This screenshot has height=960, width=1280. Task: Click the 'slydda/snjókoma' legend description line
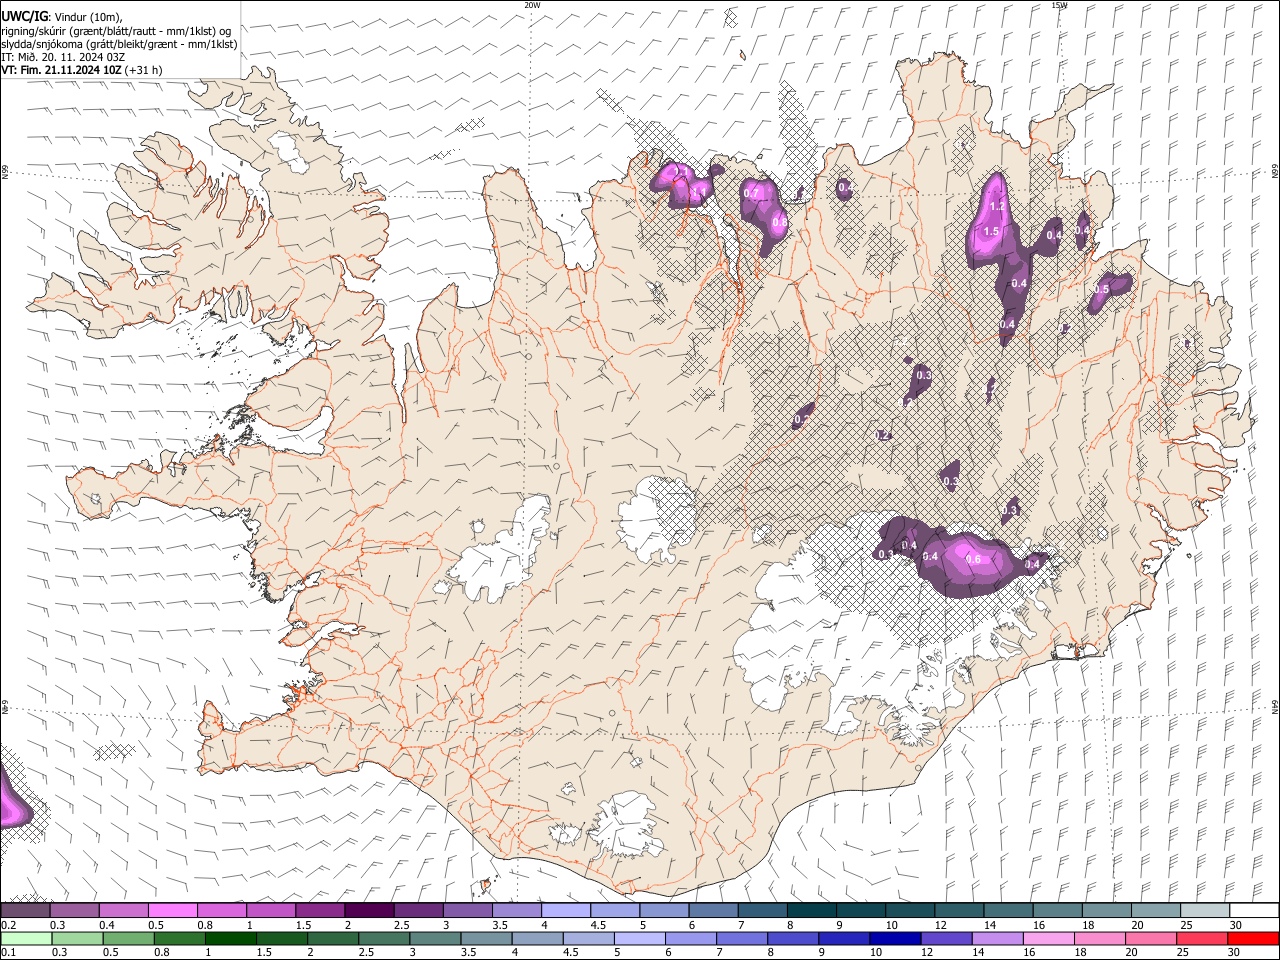(x=119, y=44)
